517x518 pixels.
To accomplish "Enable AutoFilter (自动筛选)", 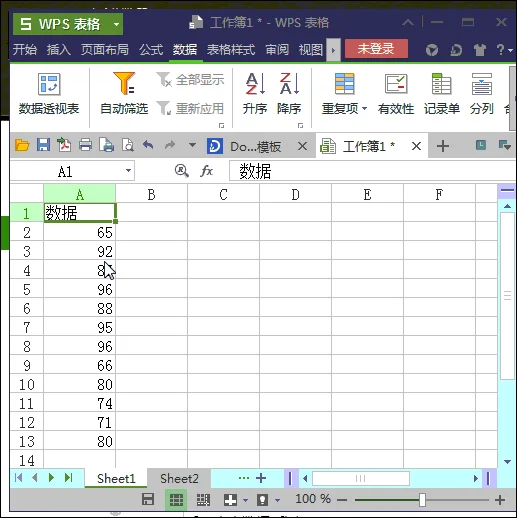I will (x=124, y=94).
